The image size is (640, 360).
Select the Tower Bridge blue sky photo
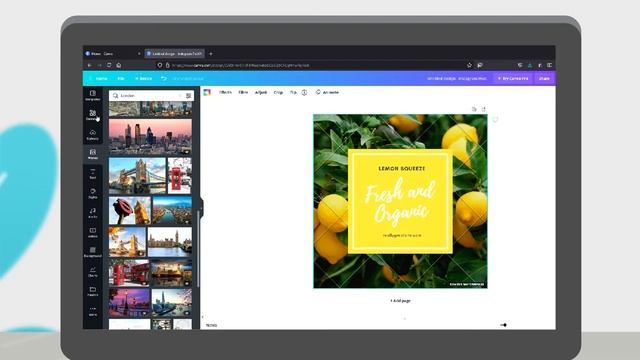tap(137, 176)
